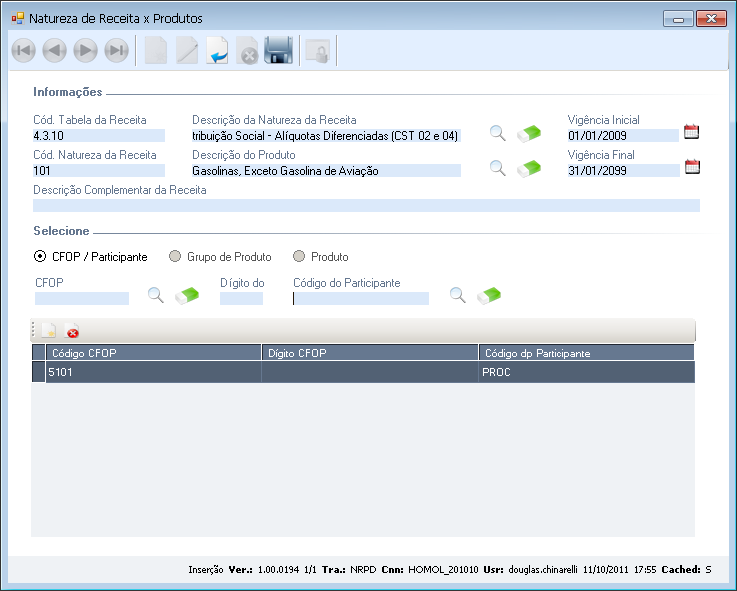
Task: Click the Save floppy disk icon
Action: click(278, 51)
